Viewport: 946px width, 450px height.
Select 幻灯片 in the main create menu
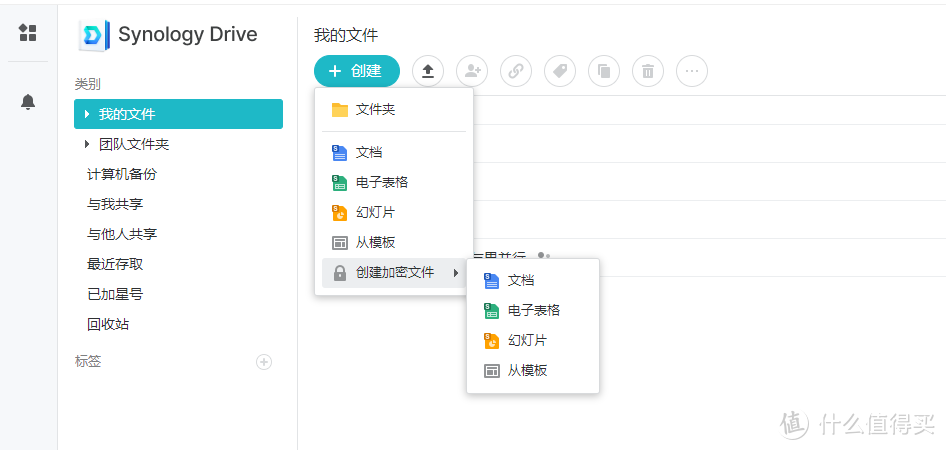[375, 212]
